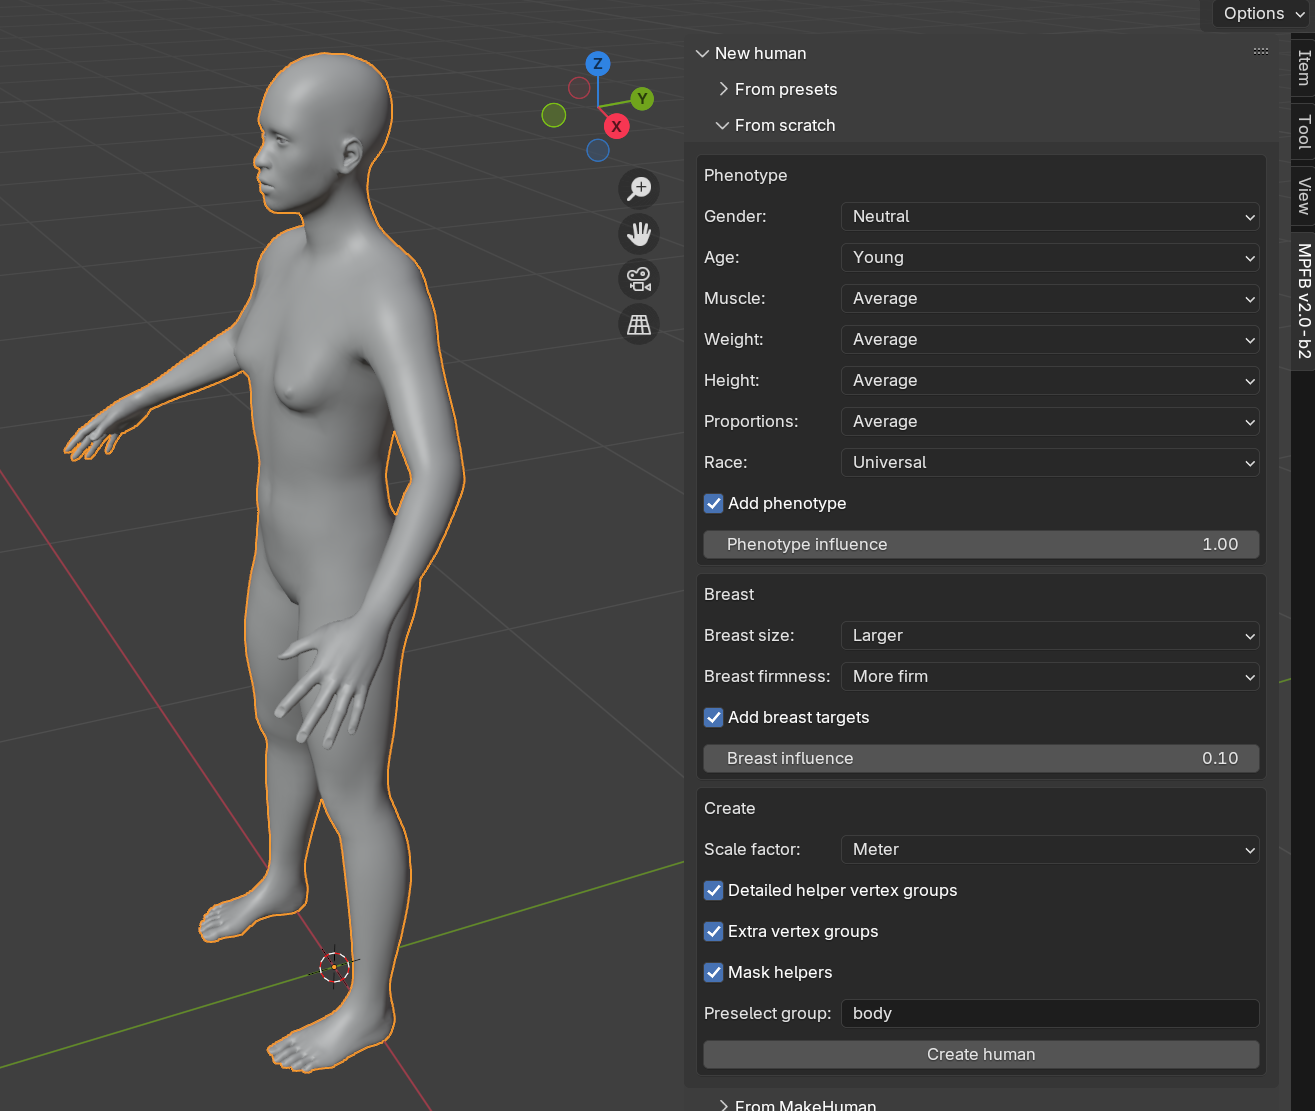Click the zoom magnifier viewport icon
Screen dimensions: 1315x1111
click(639, 188)
